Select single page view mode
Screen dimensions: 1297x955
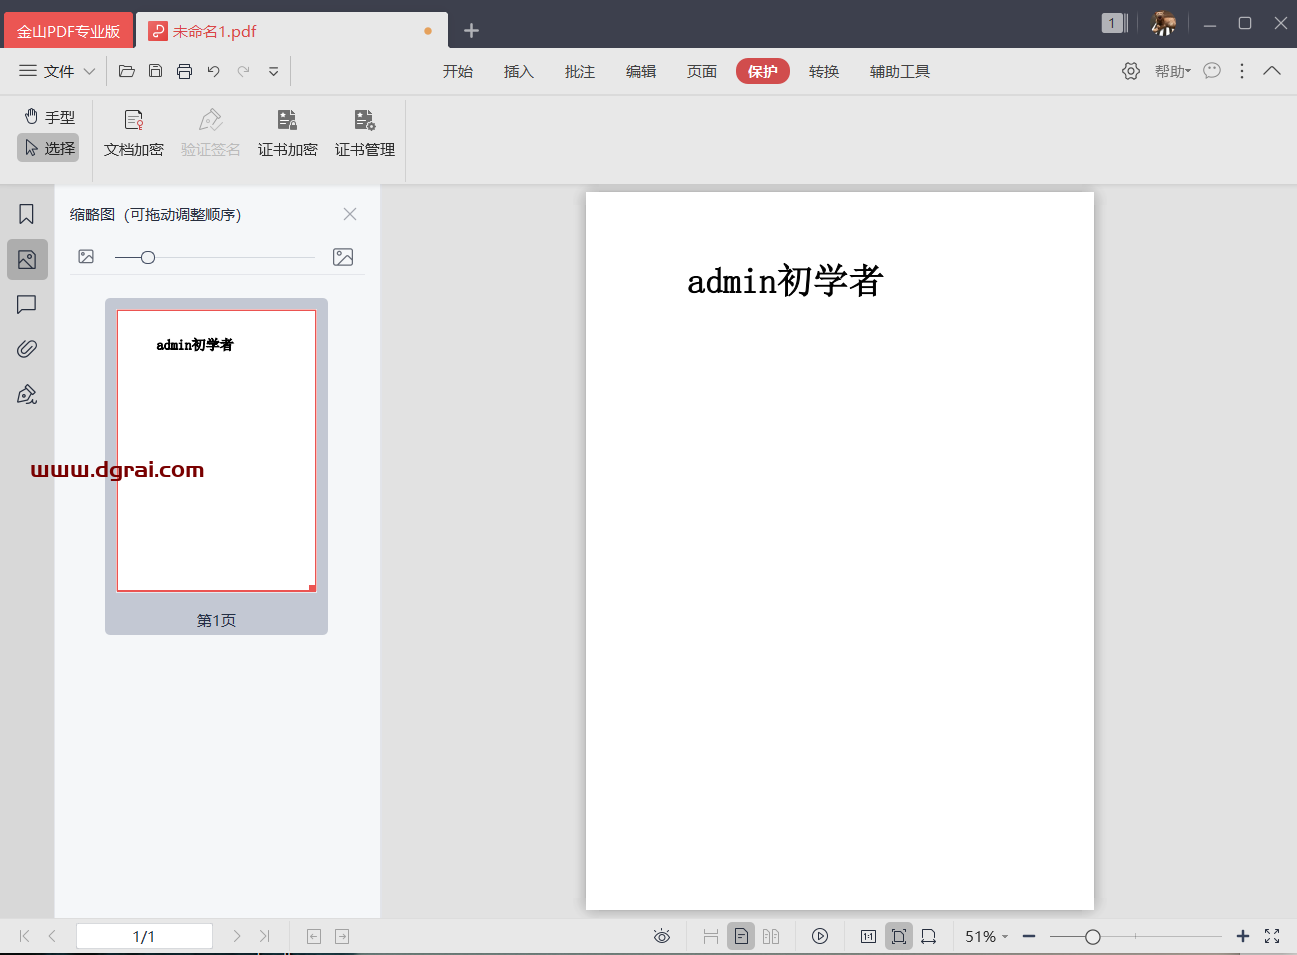coord(741,936)
